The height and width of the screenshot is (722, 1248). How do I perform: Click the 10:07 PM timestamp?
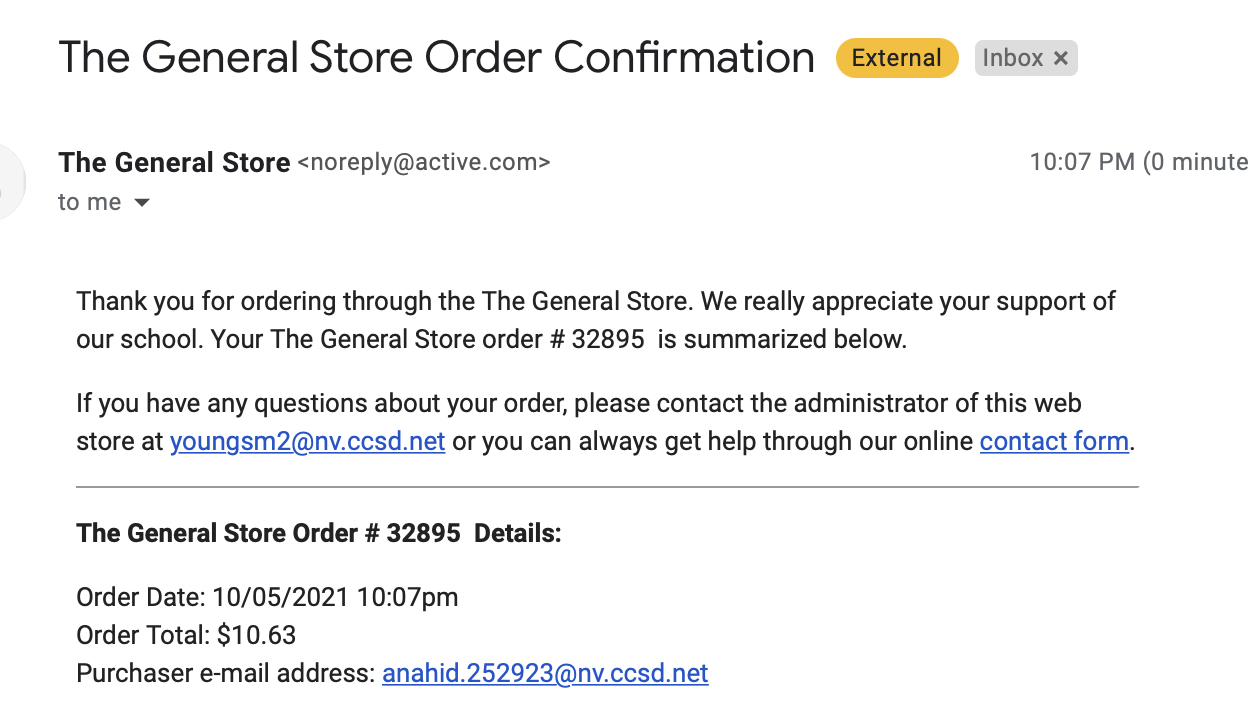[1082, 162]
